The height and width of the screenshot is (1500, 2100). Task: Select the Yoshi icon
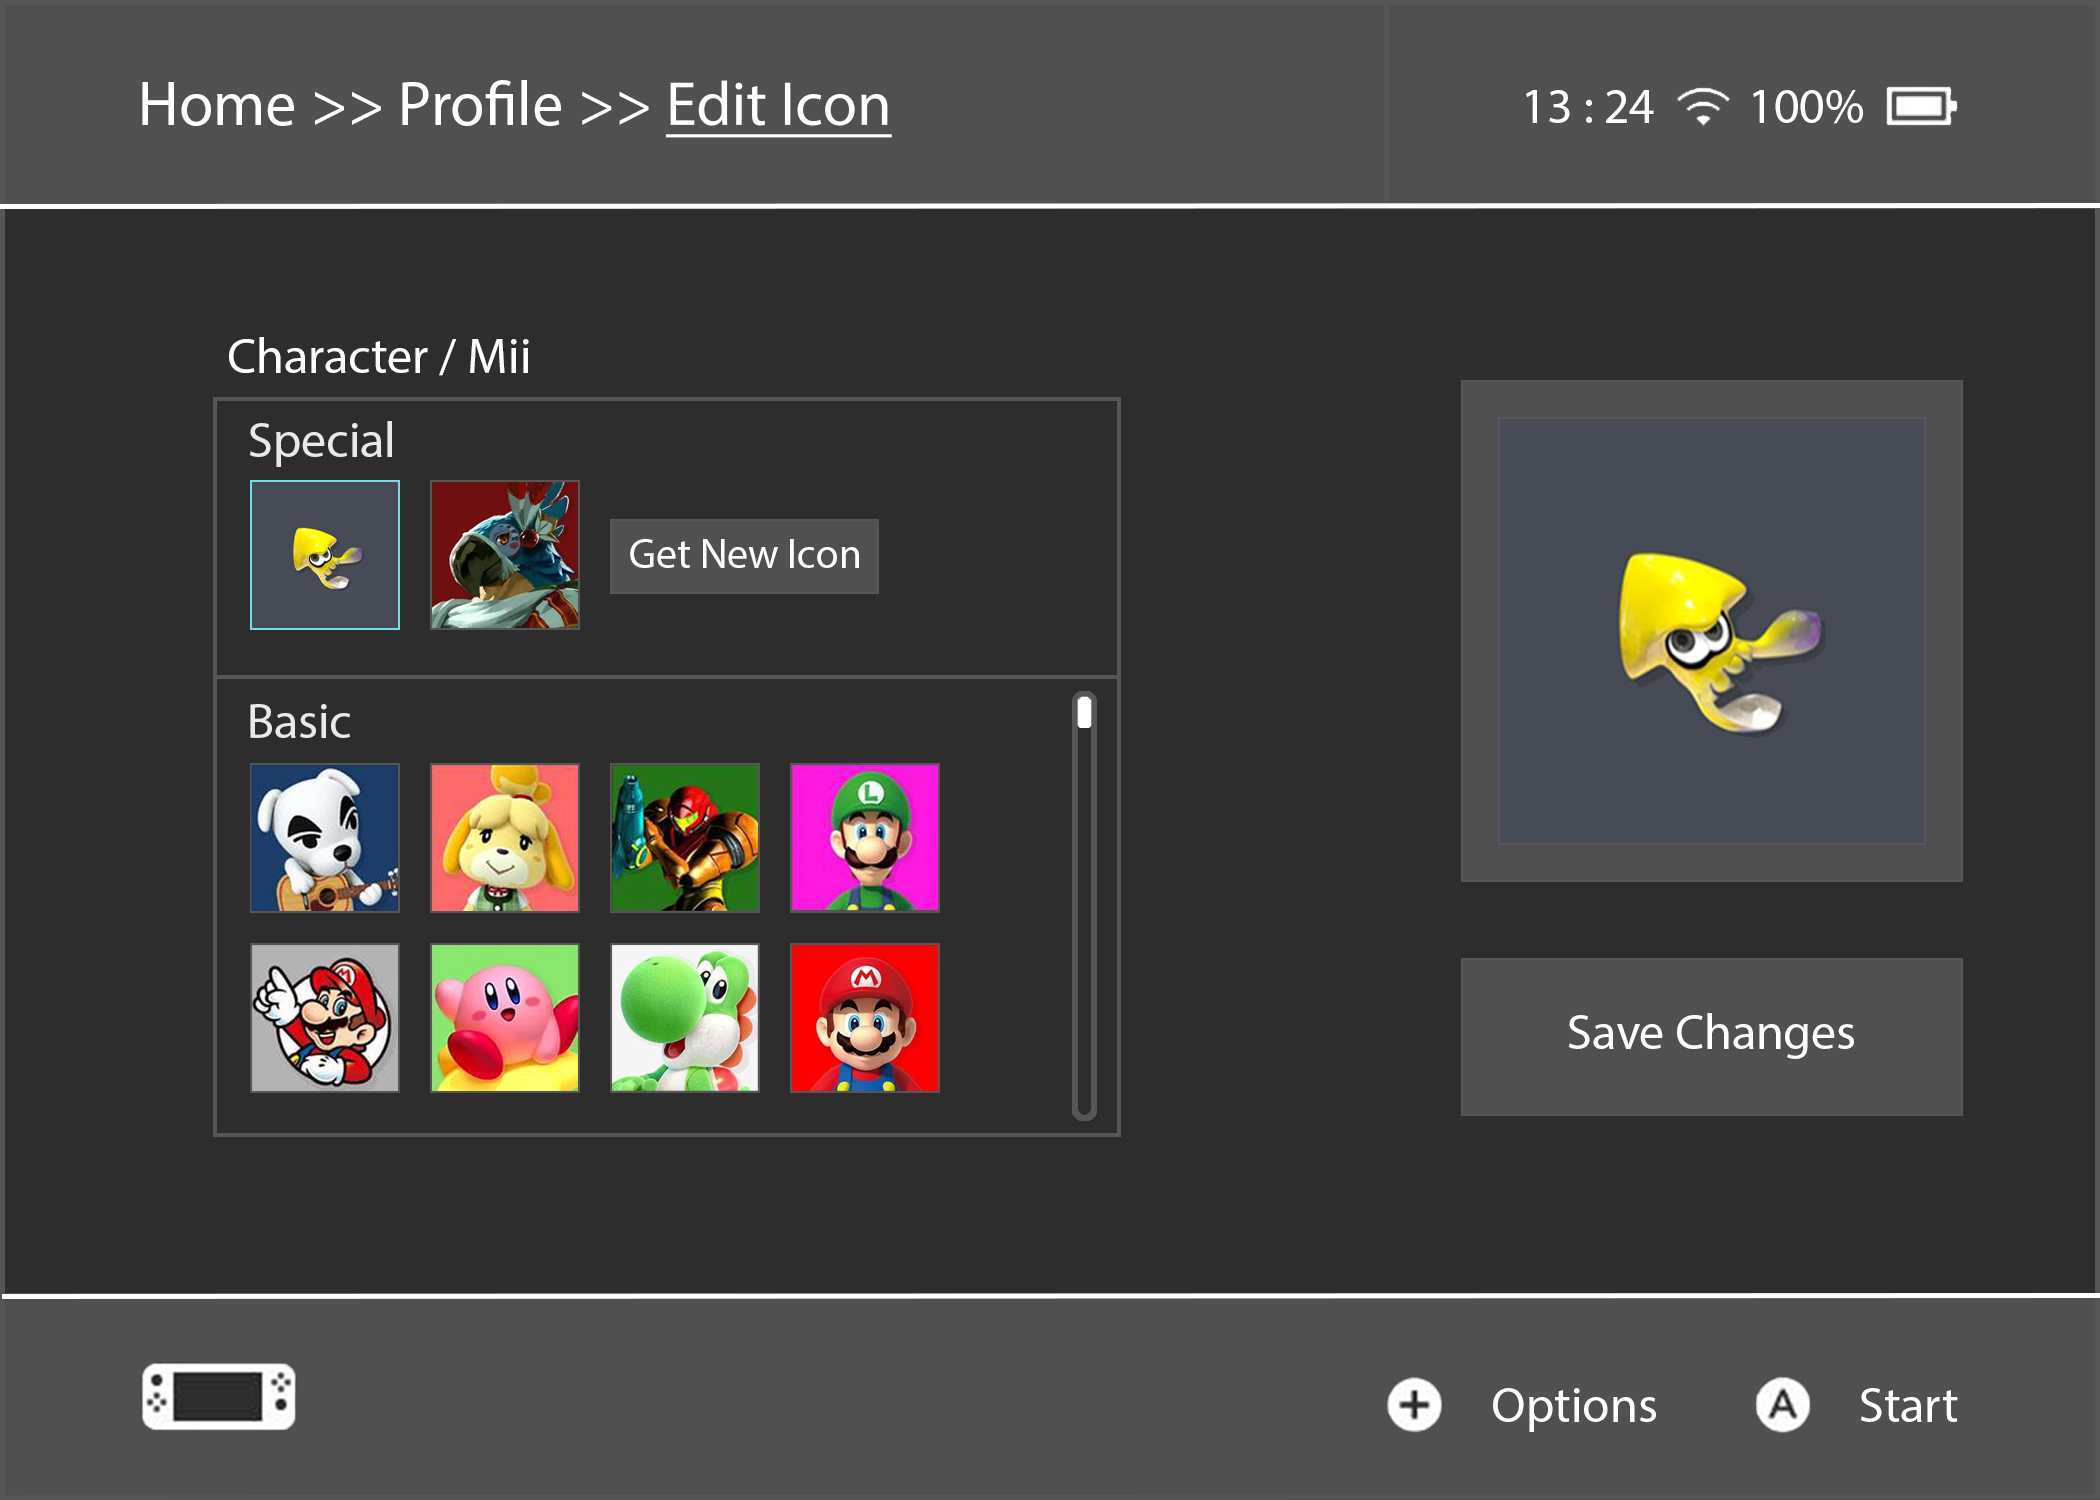point(685,1018)
